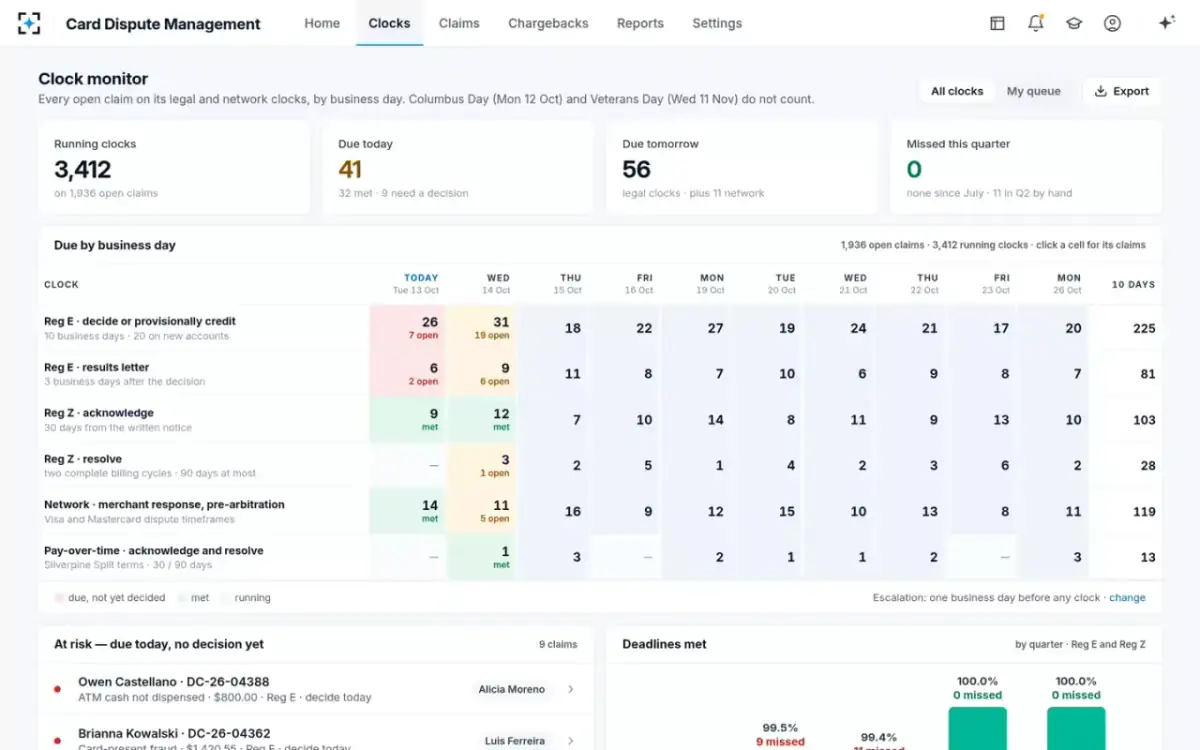Open the user profile icon
This screenshot has height=750, width=1200.
1112,23
